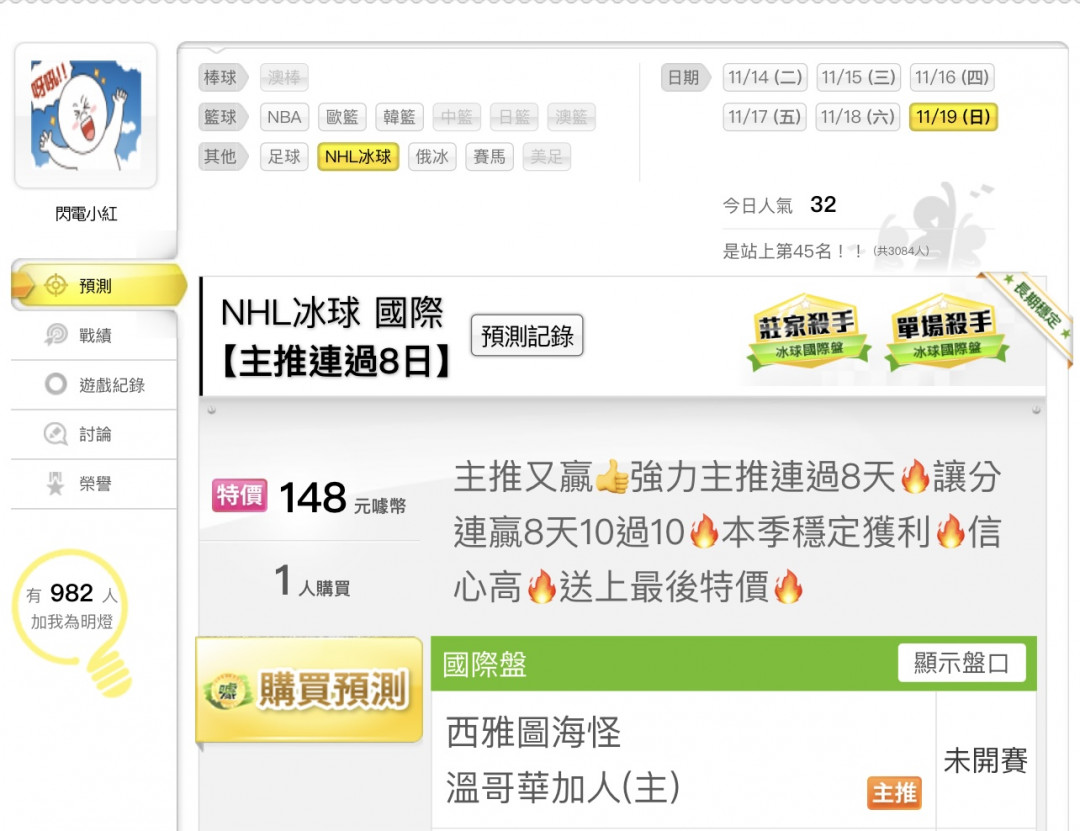
Task: Open 遊戲紀錄 circle icon in sidebar
Action: (x=56, y=384)
